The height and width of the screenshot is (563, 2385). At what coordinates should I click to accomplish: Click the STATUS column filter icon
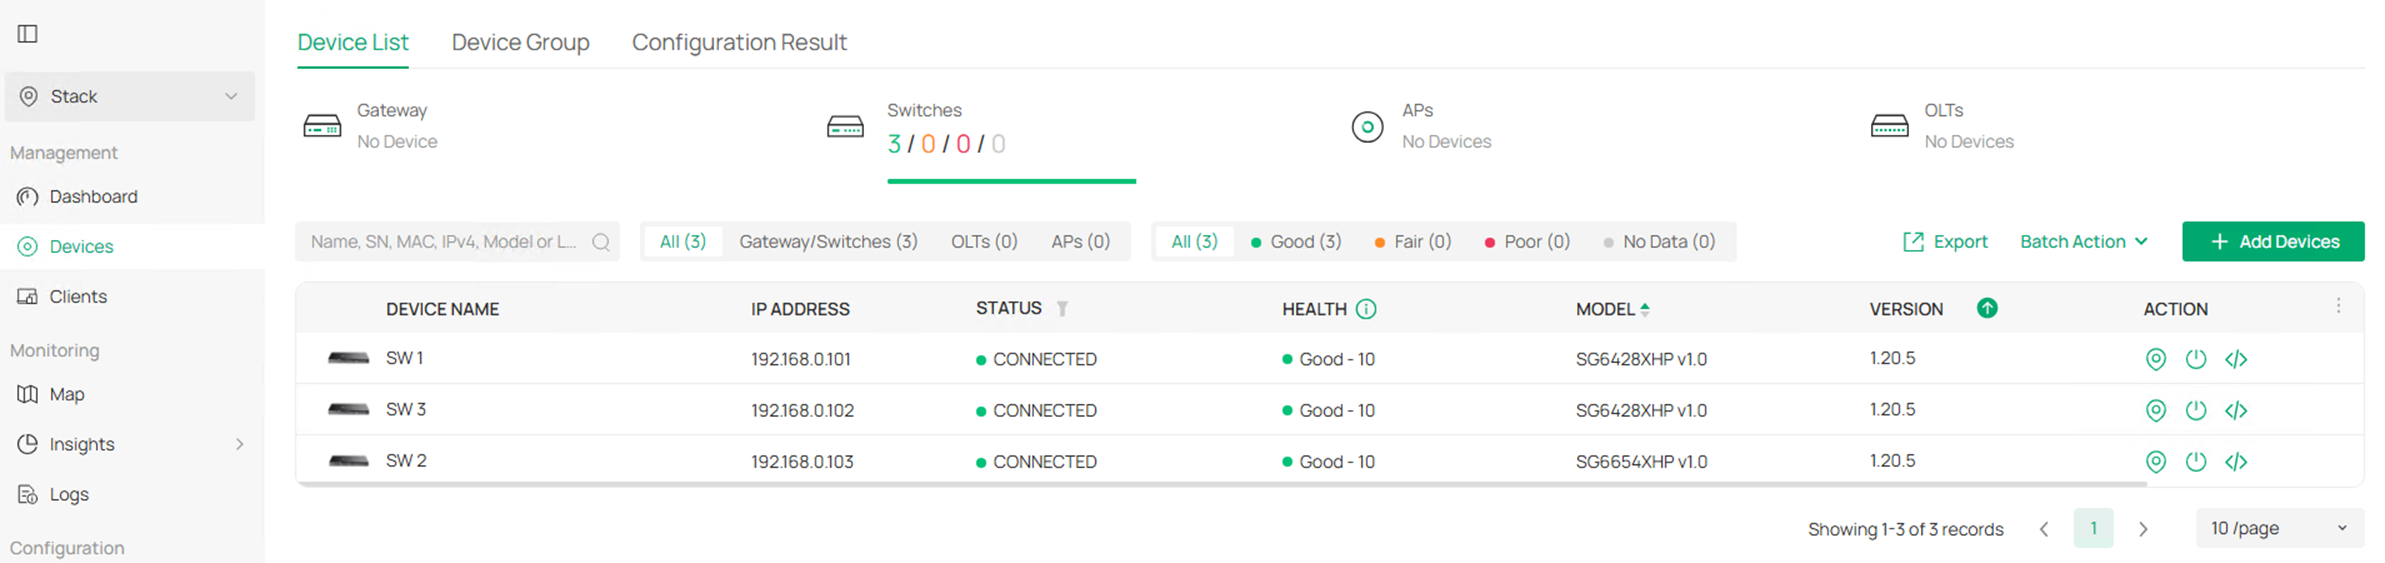tap(1062, 309)
